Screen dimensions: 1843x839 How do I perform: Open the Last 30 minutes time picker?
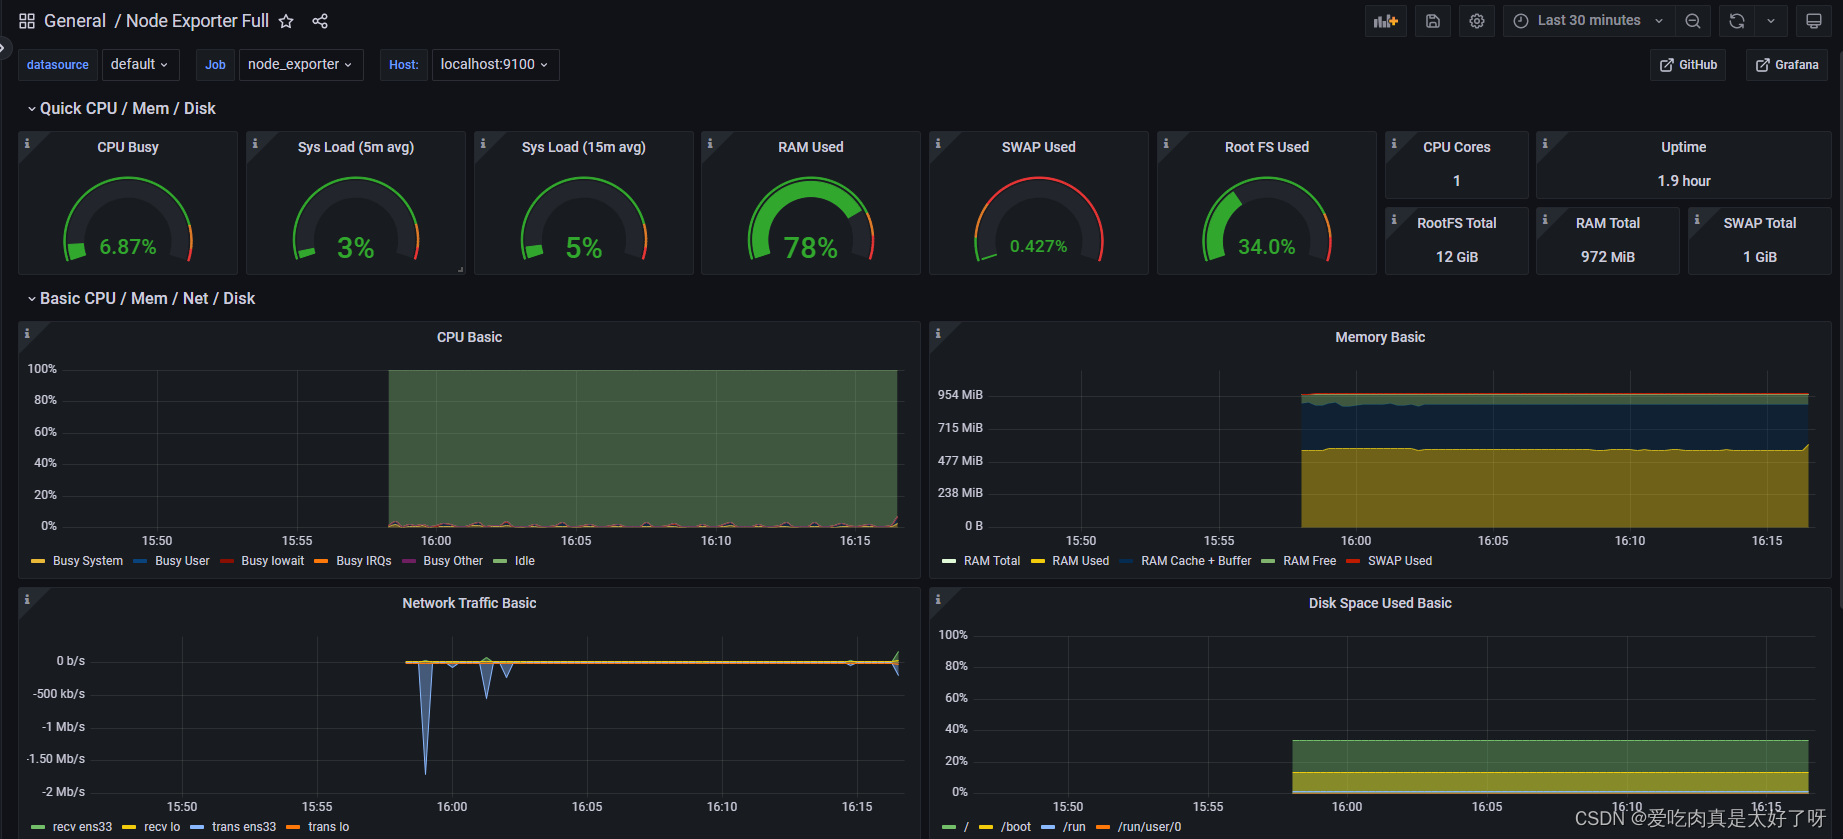coord(1589,21)
